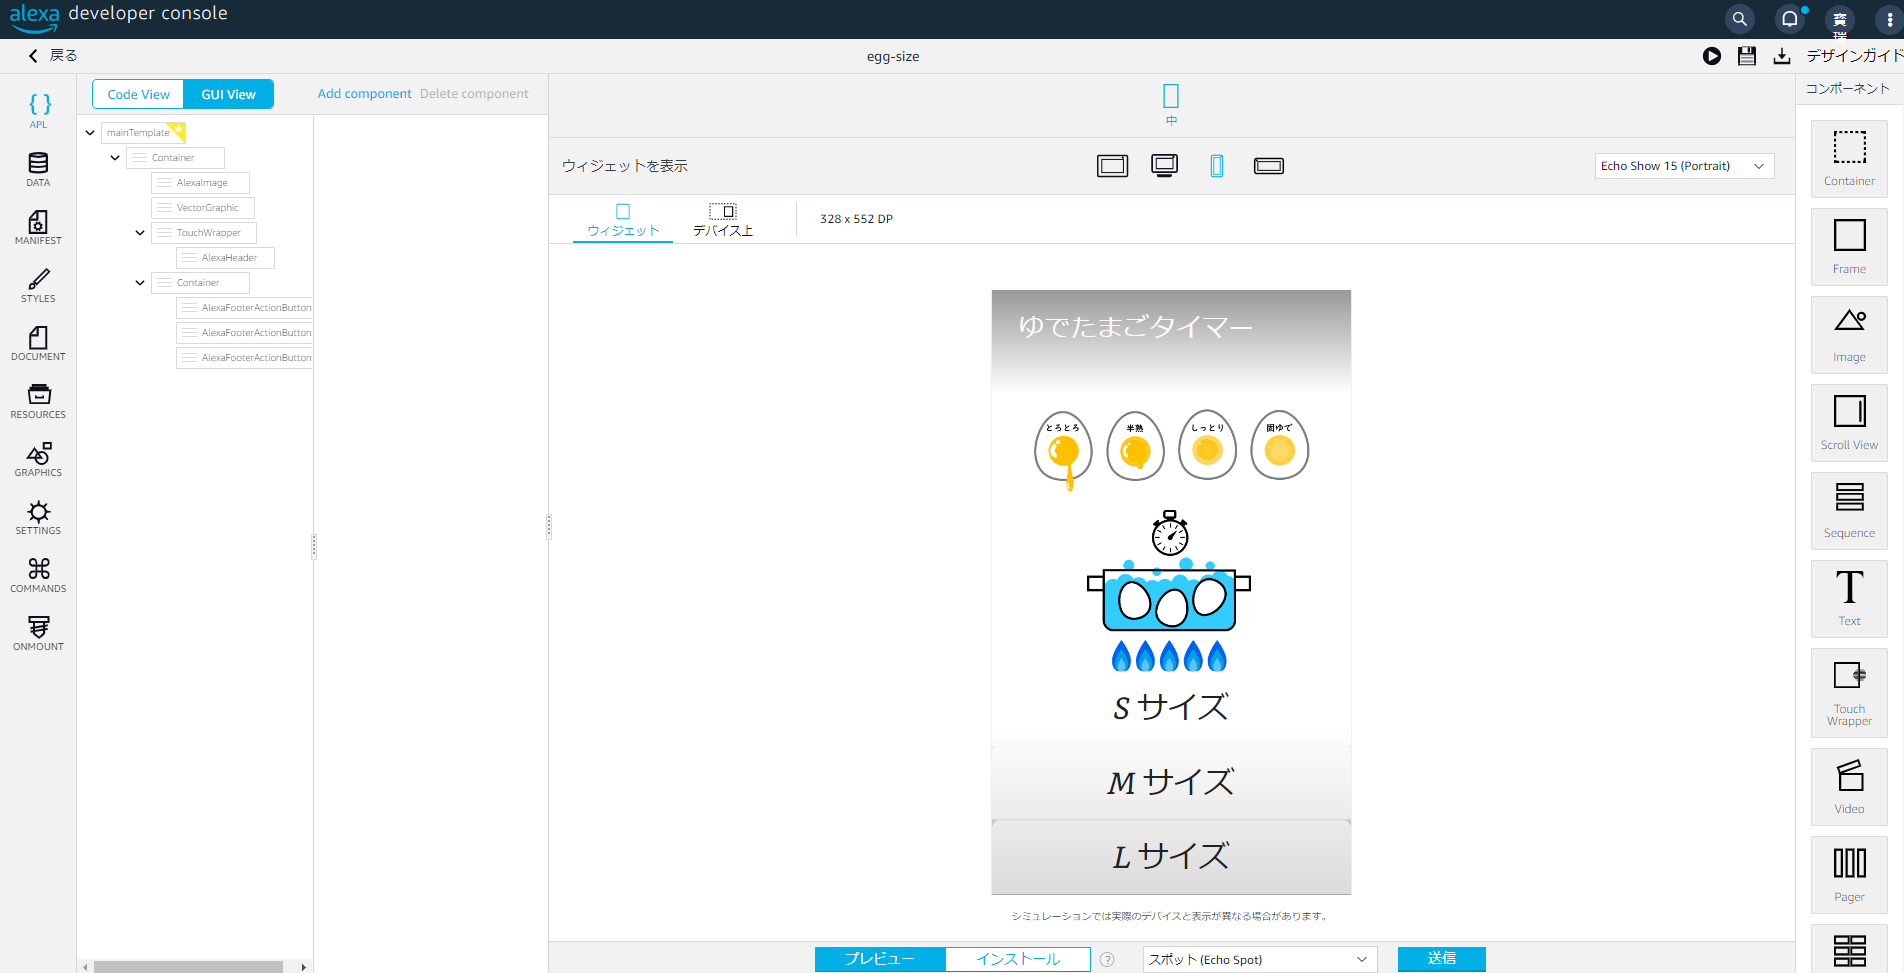Add a Pager component from palette
1904x973 pixels.
pyautogui.click(x=1849, y=875)
